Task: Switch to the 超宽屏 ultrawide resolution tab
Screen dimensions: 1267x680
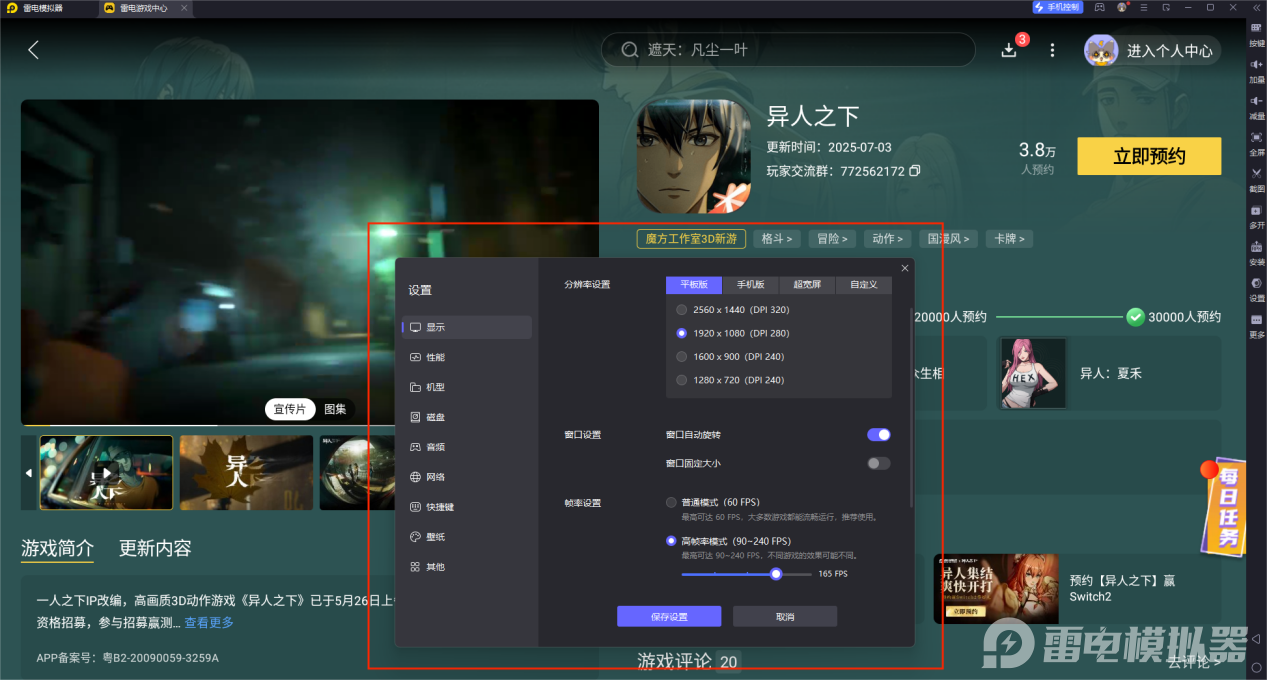Action: coord(807,285)
